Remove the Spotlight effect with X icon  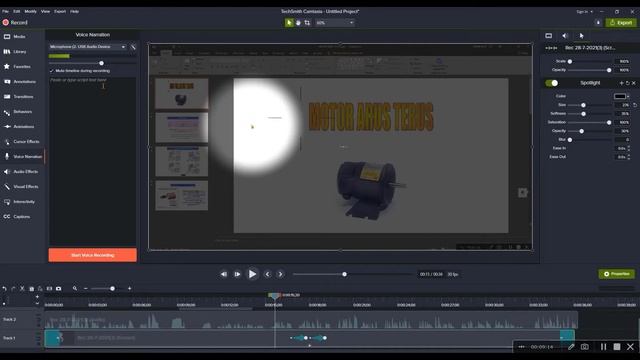pyautogui.click(x=634, y=83)
